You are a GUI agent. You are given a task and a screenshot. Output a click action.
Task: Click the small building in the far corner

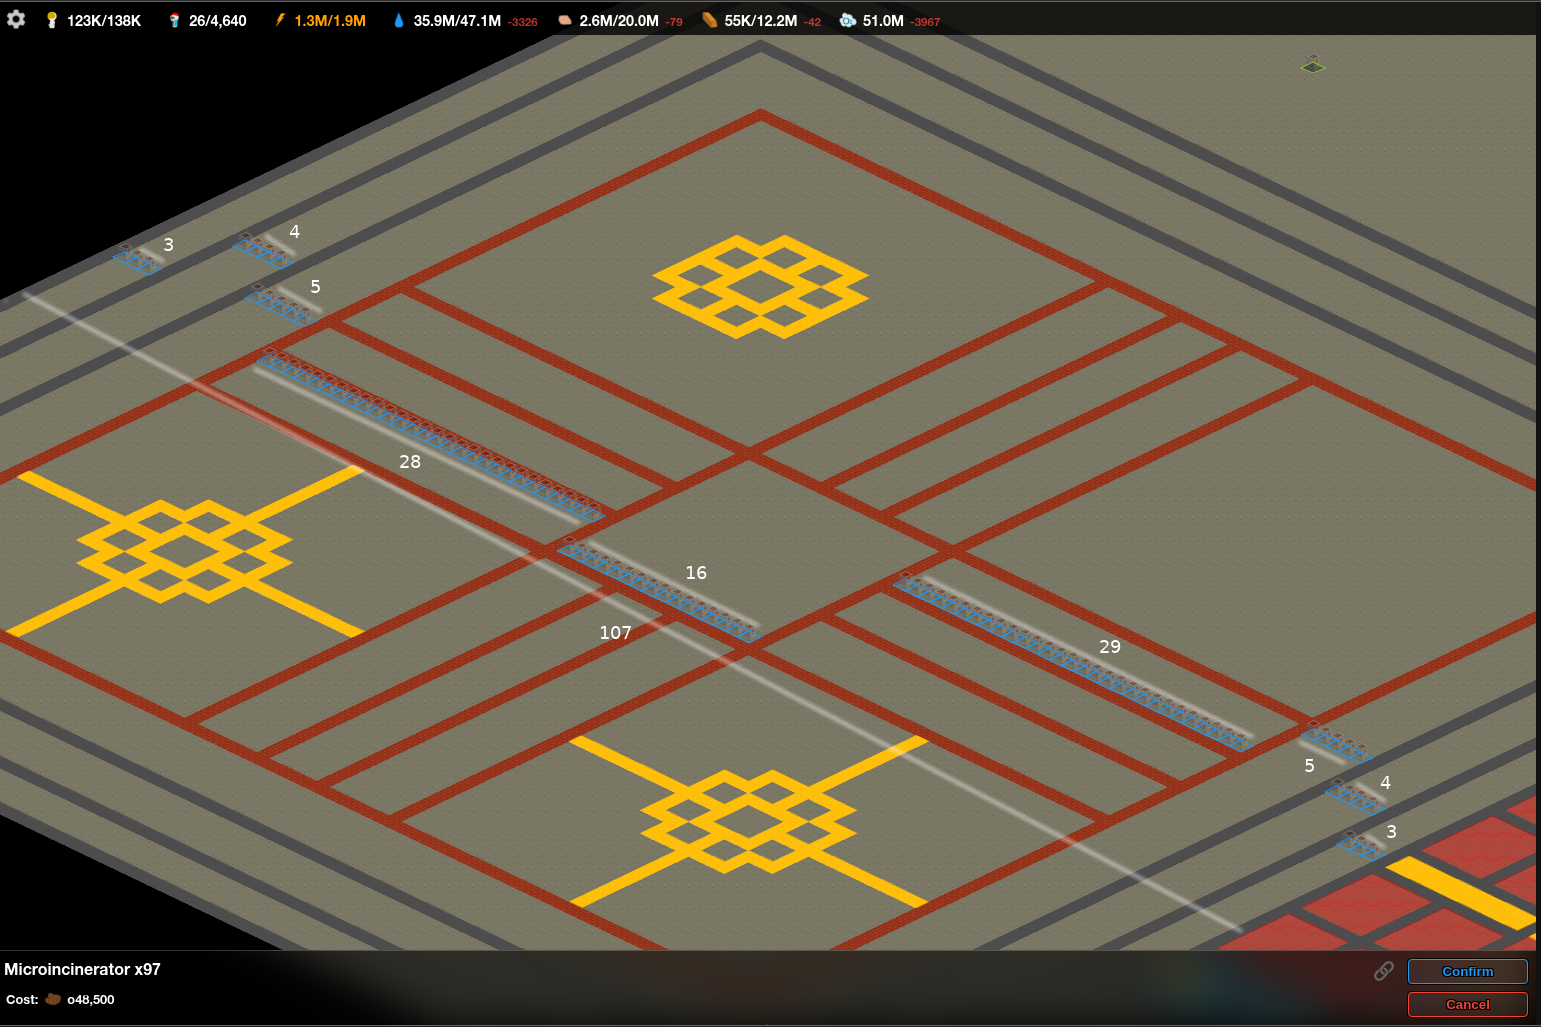[1313, 64]
